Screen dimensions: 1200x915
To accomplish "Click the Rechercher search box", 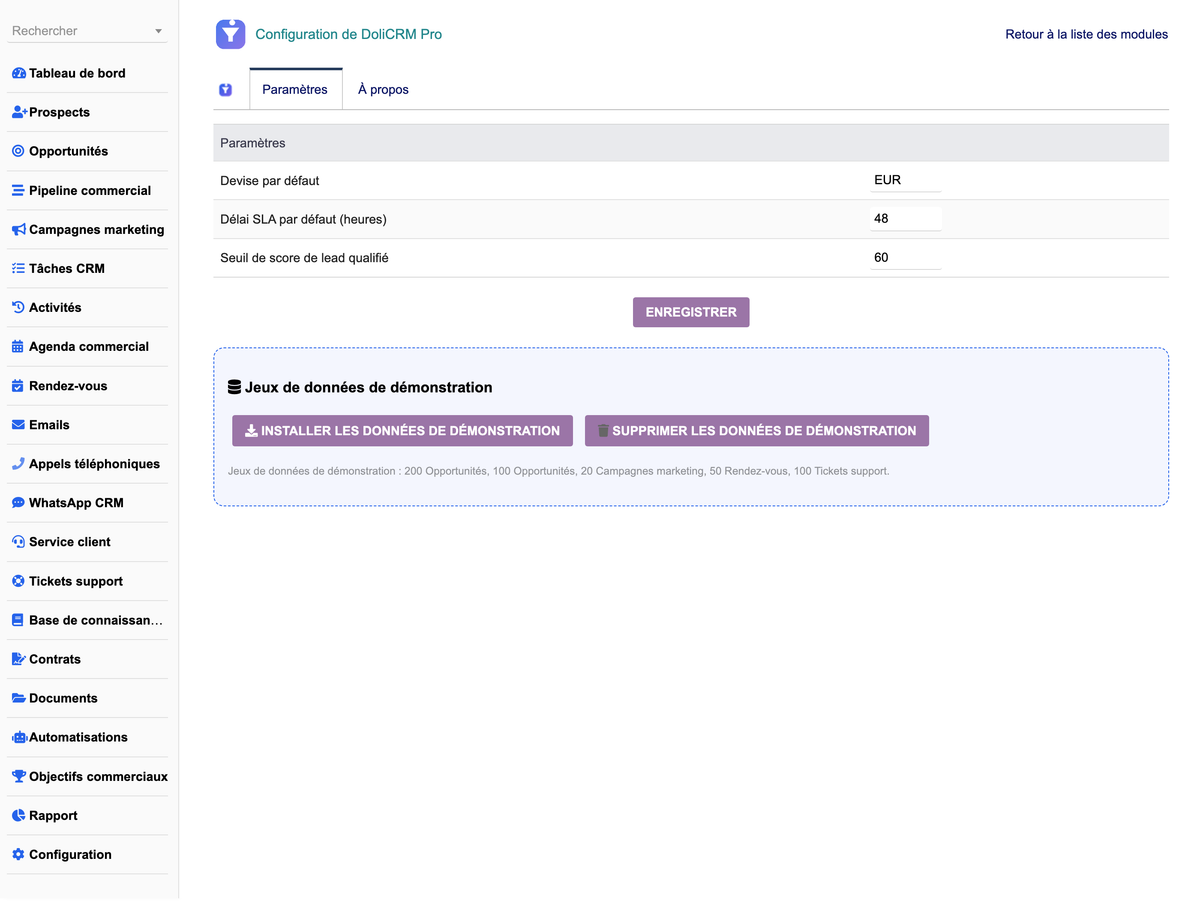I will [87, 31].
